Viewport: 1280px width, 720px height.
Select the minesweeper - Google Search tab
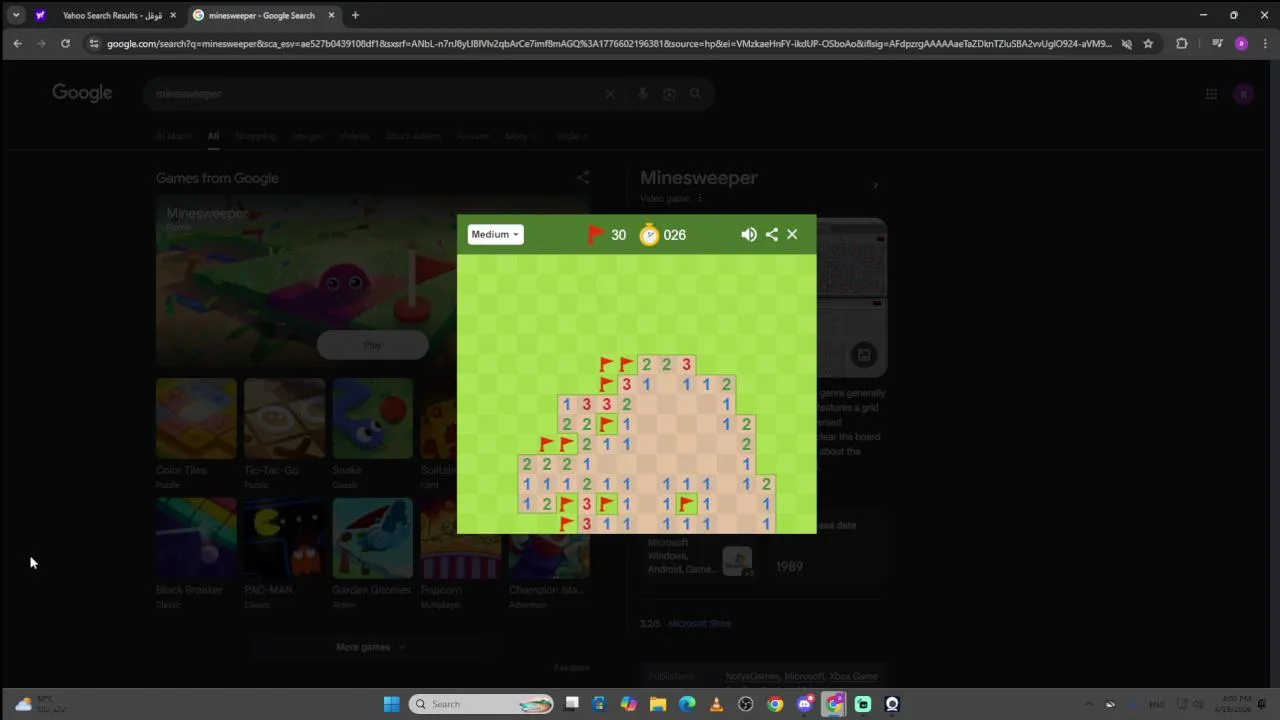pos(263,15)
